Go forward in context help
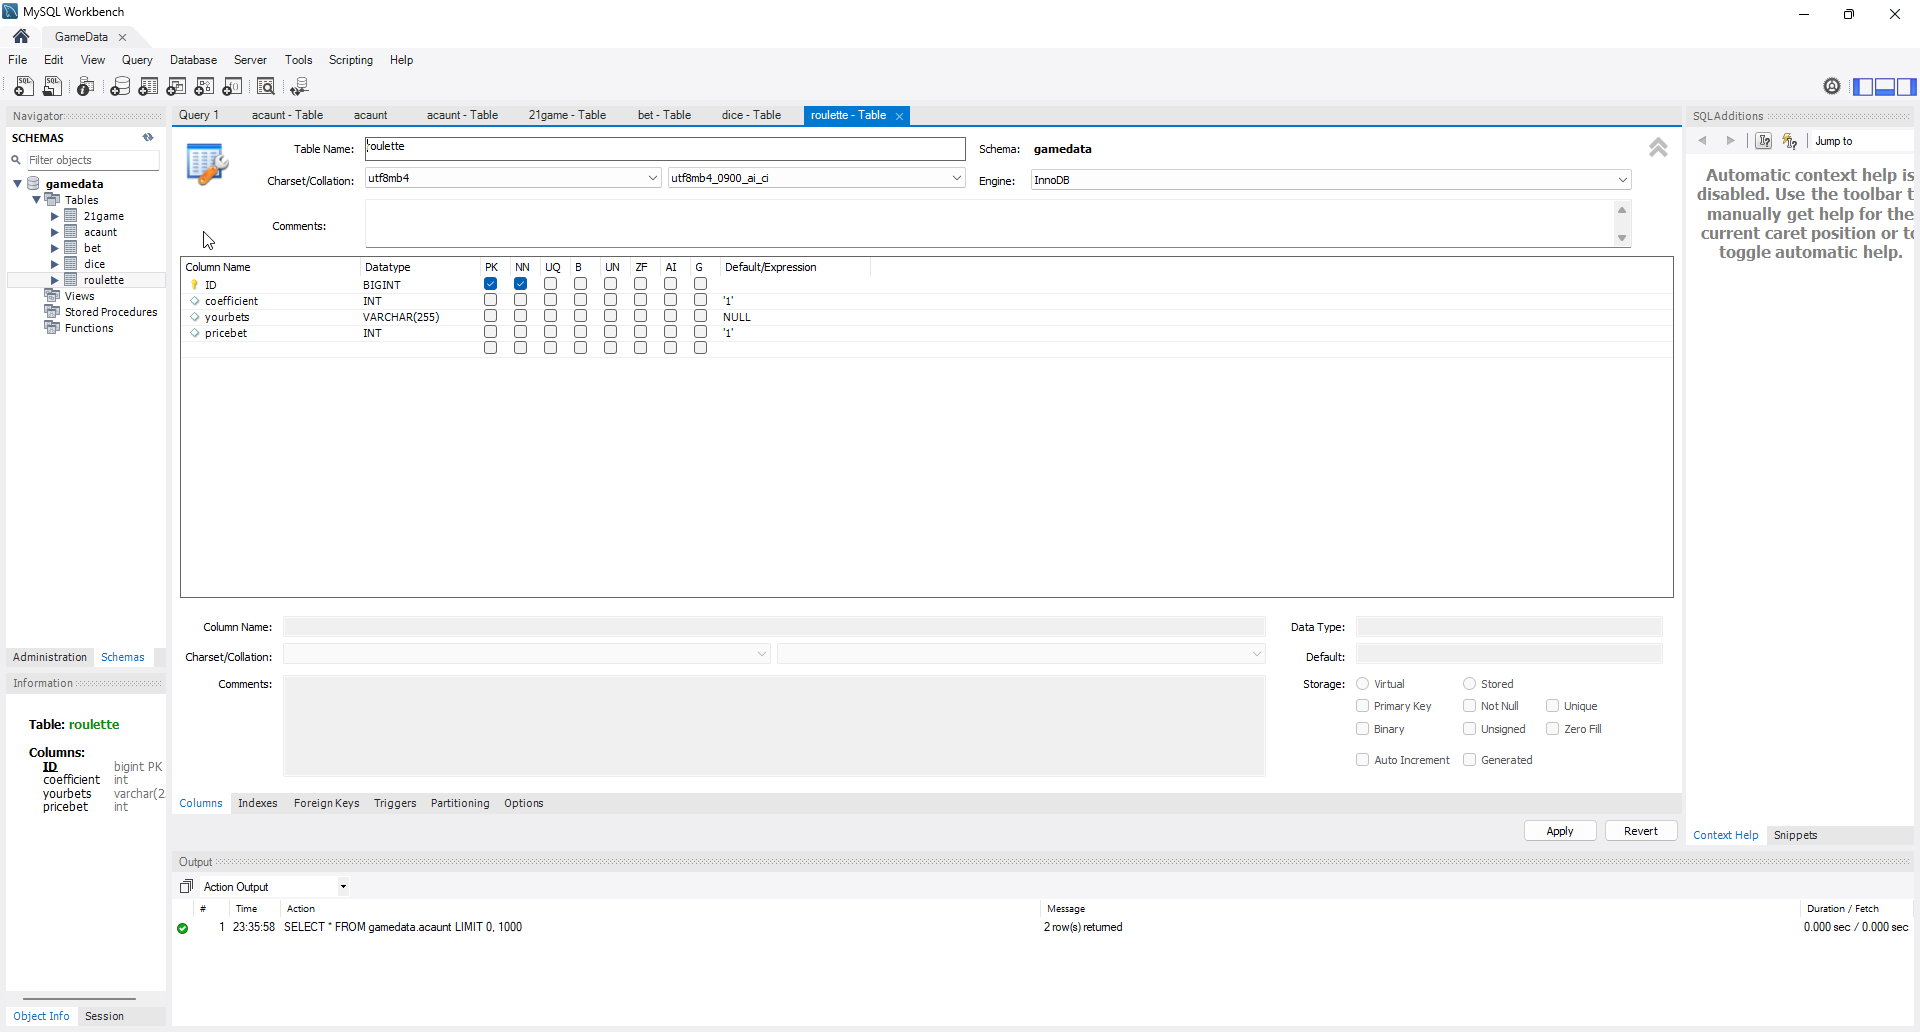This screenshot has height=1032, width=1920. [1730, 141]
